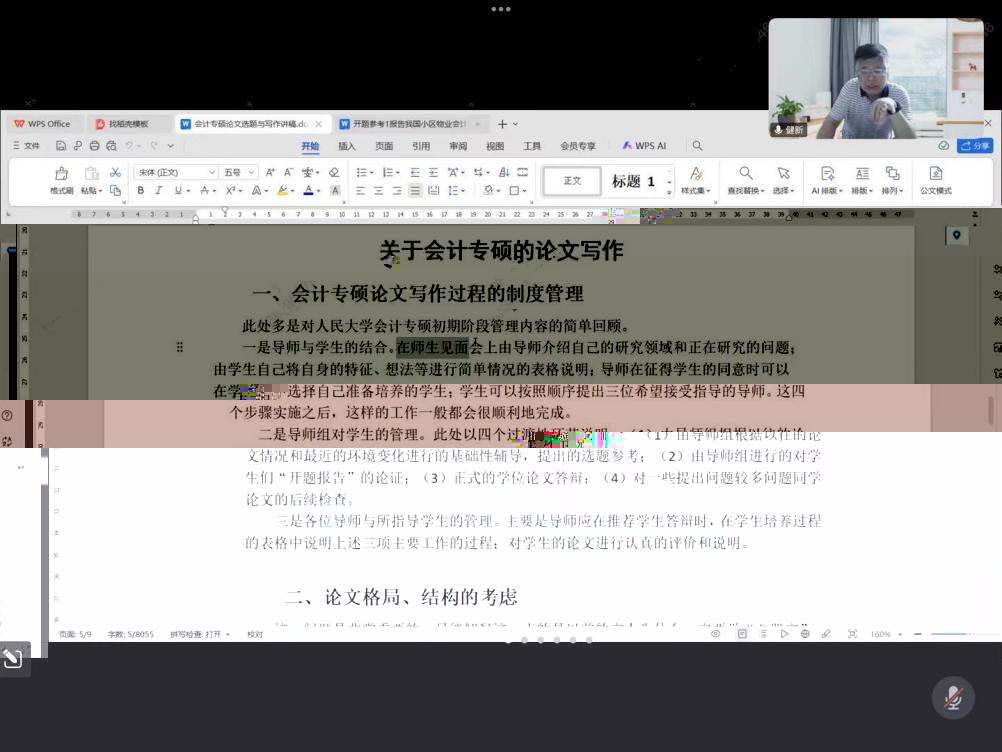Open the 审阅 ribbon tab
Viewport: 1002px width, 752px height.
pos(458,146)
